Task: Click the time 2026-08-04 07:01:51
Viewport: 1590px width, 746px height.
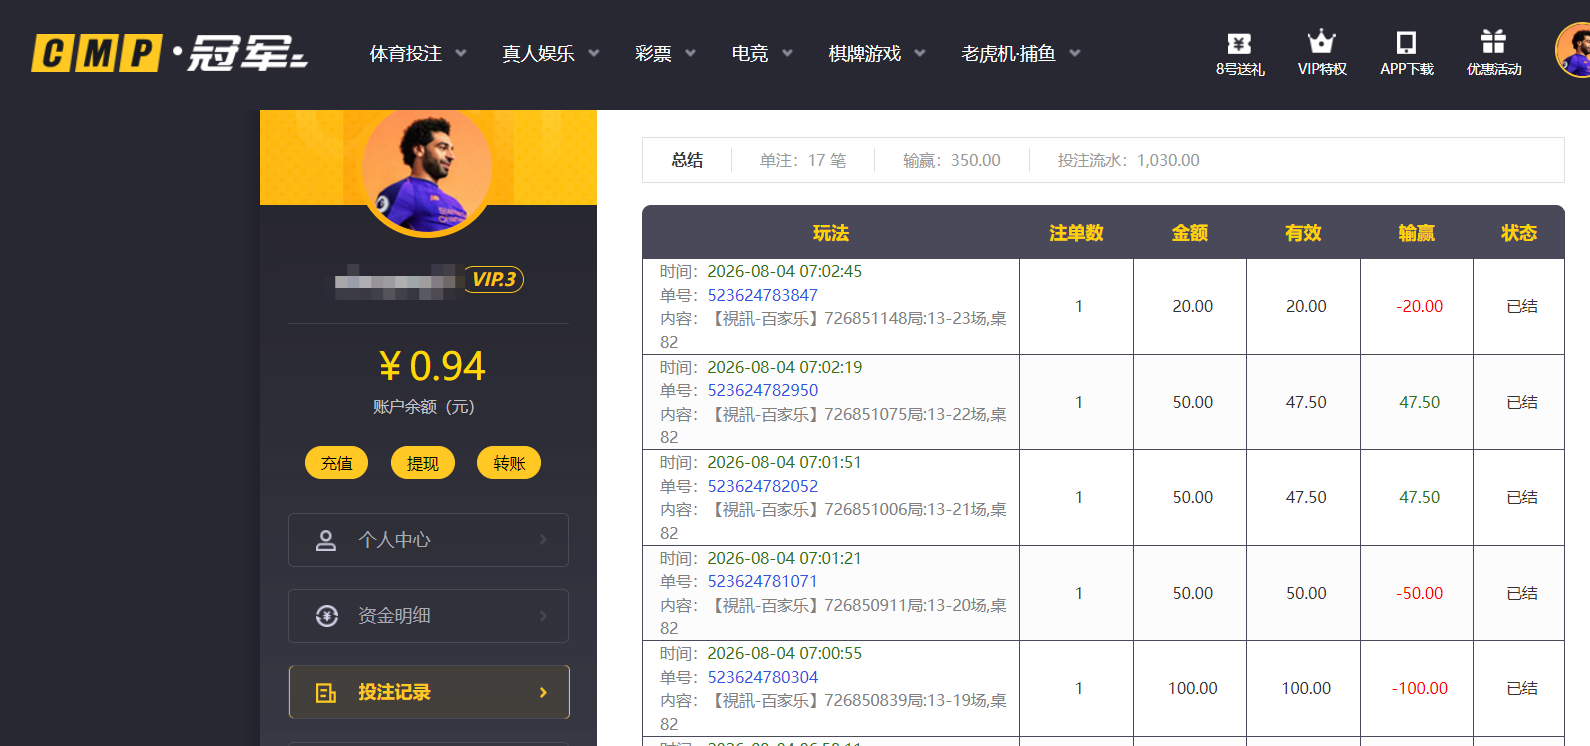Action: pyautogui.click(x=785, y=462)
